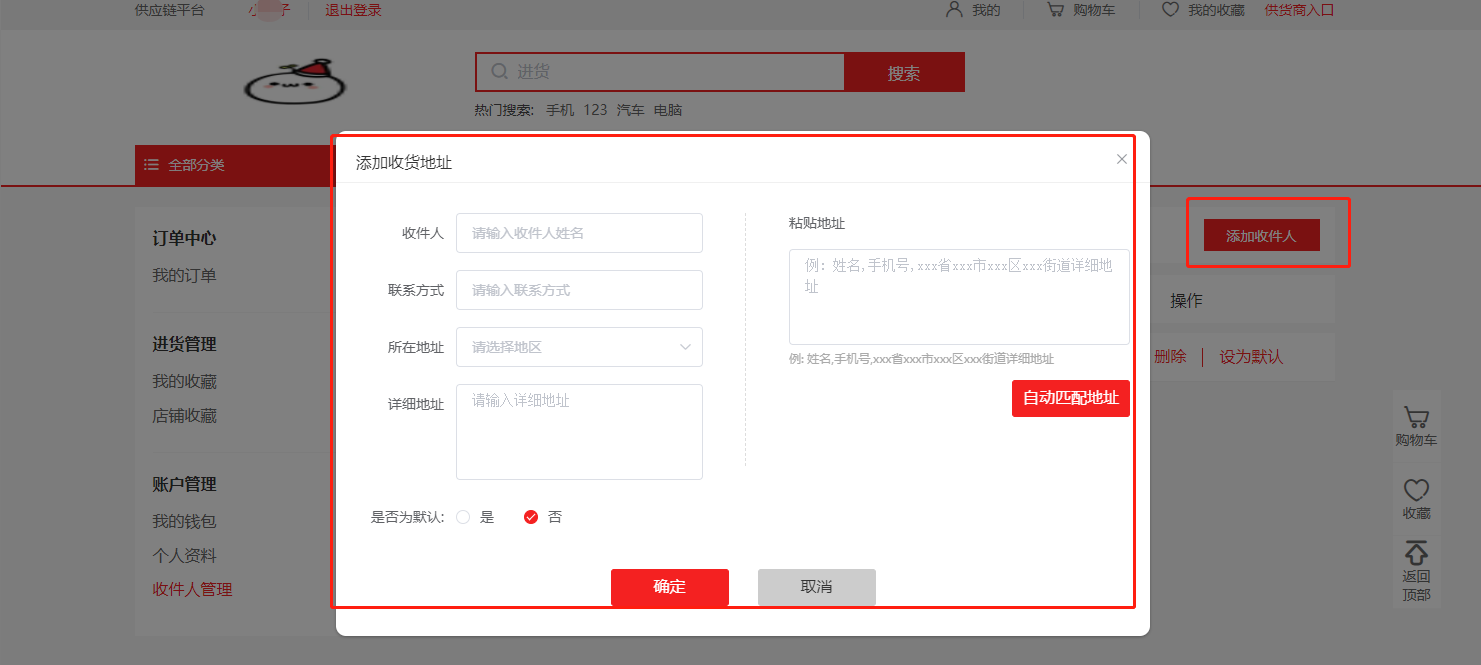Click the shopping cart icon in top bar
This screenshot has width=1481, height=665.
[1055, 10]
